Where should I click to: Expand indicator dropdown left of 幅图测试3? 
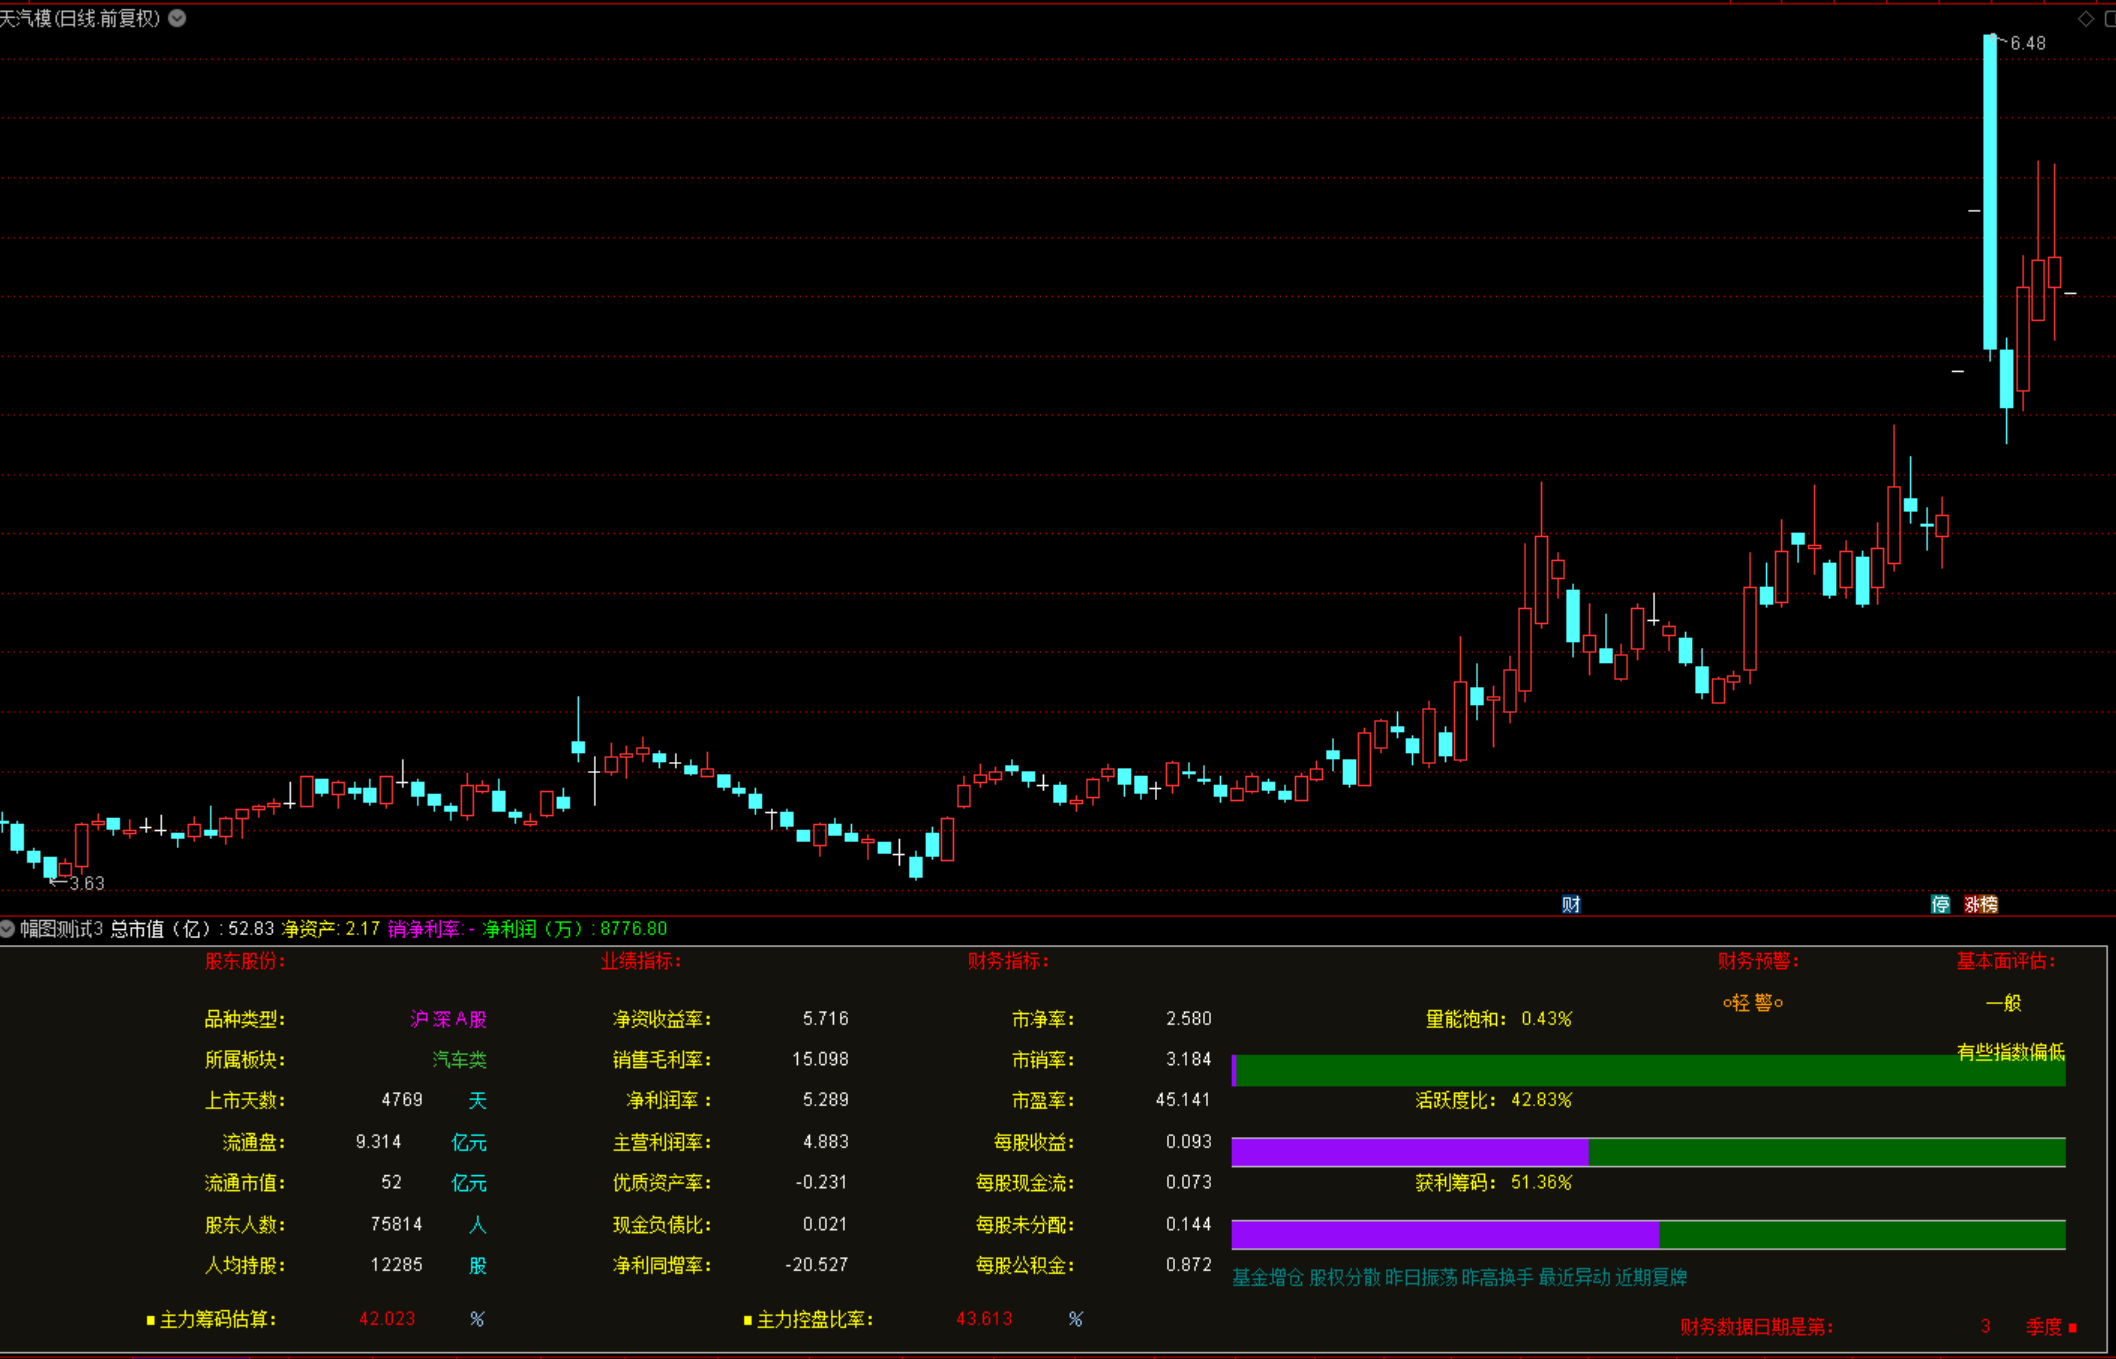7,929
